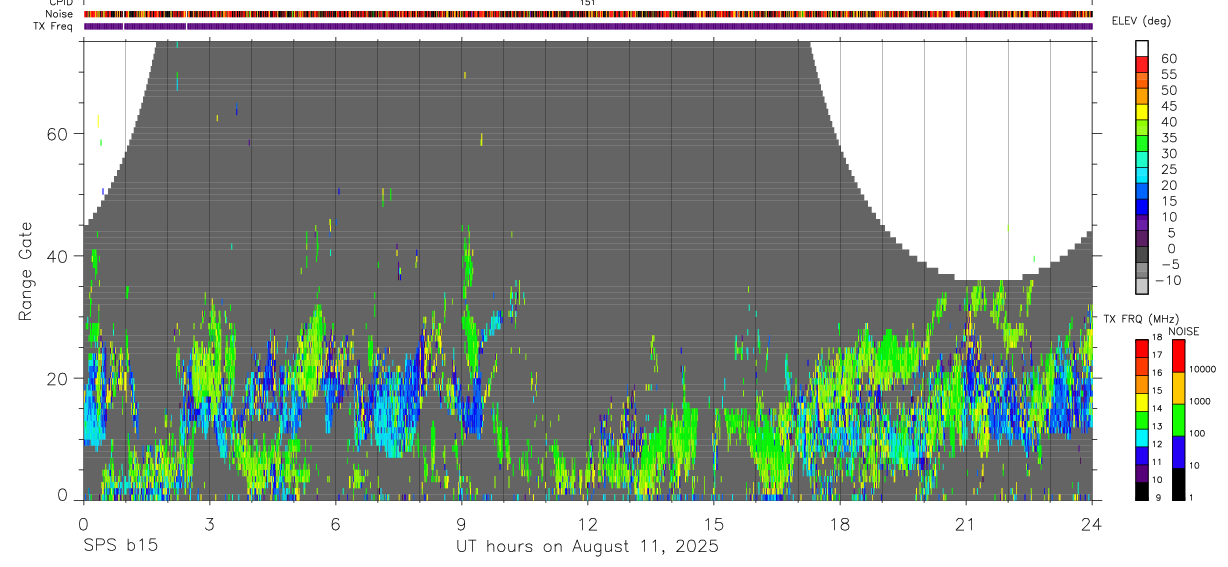This screenshot has height=567, width=1228.
Task: Click the '45' label on ELEV colorbar
Action: (1168, 106)
